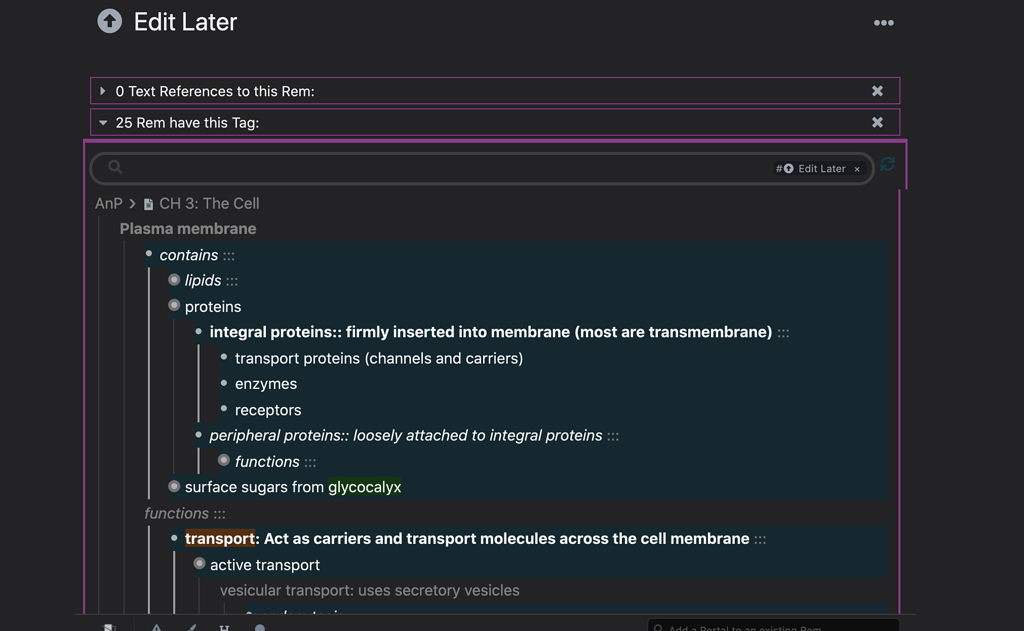The width and height of the screenshot is (1024, 631).
Task: Click into the tagged Rem search field
Action: tap(440, 168)
